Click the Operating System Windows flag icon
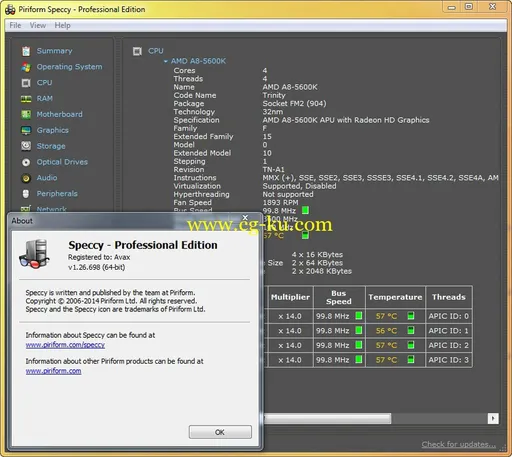The width and height of the screenshot is (512, 457). pos(26,67)
